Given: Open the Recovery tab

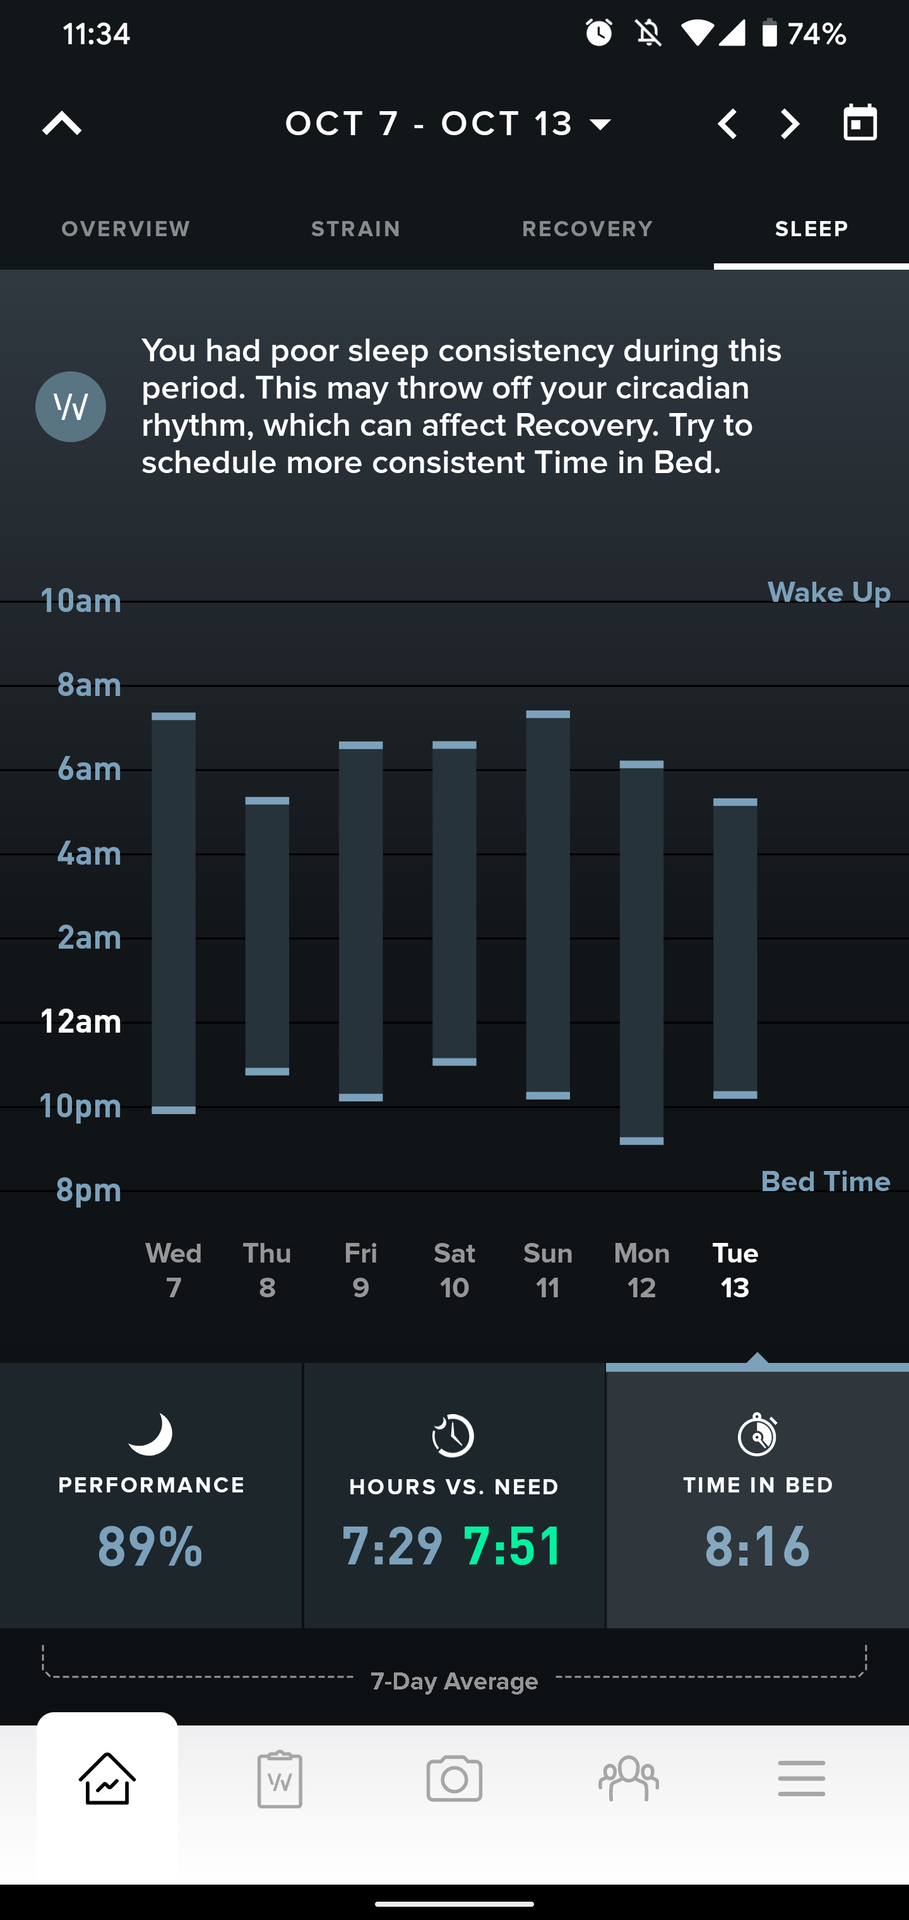Looking at the screenshot, I should [587, 229].
